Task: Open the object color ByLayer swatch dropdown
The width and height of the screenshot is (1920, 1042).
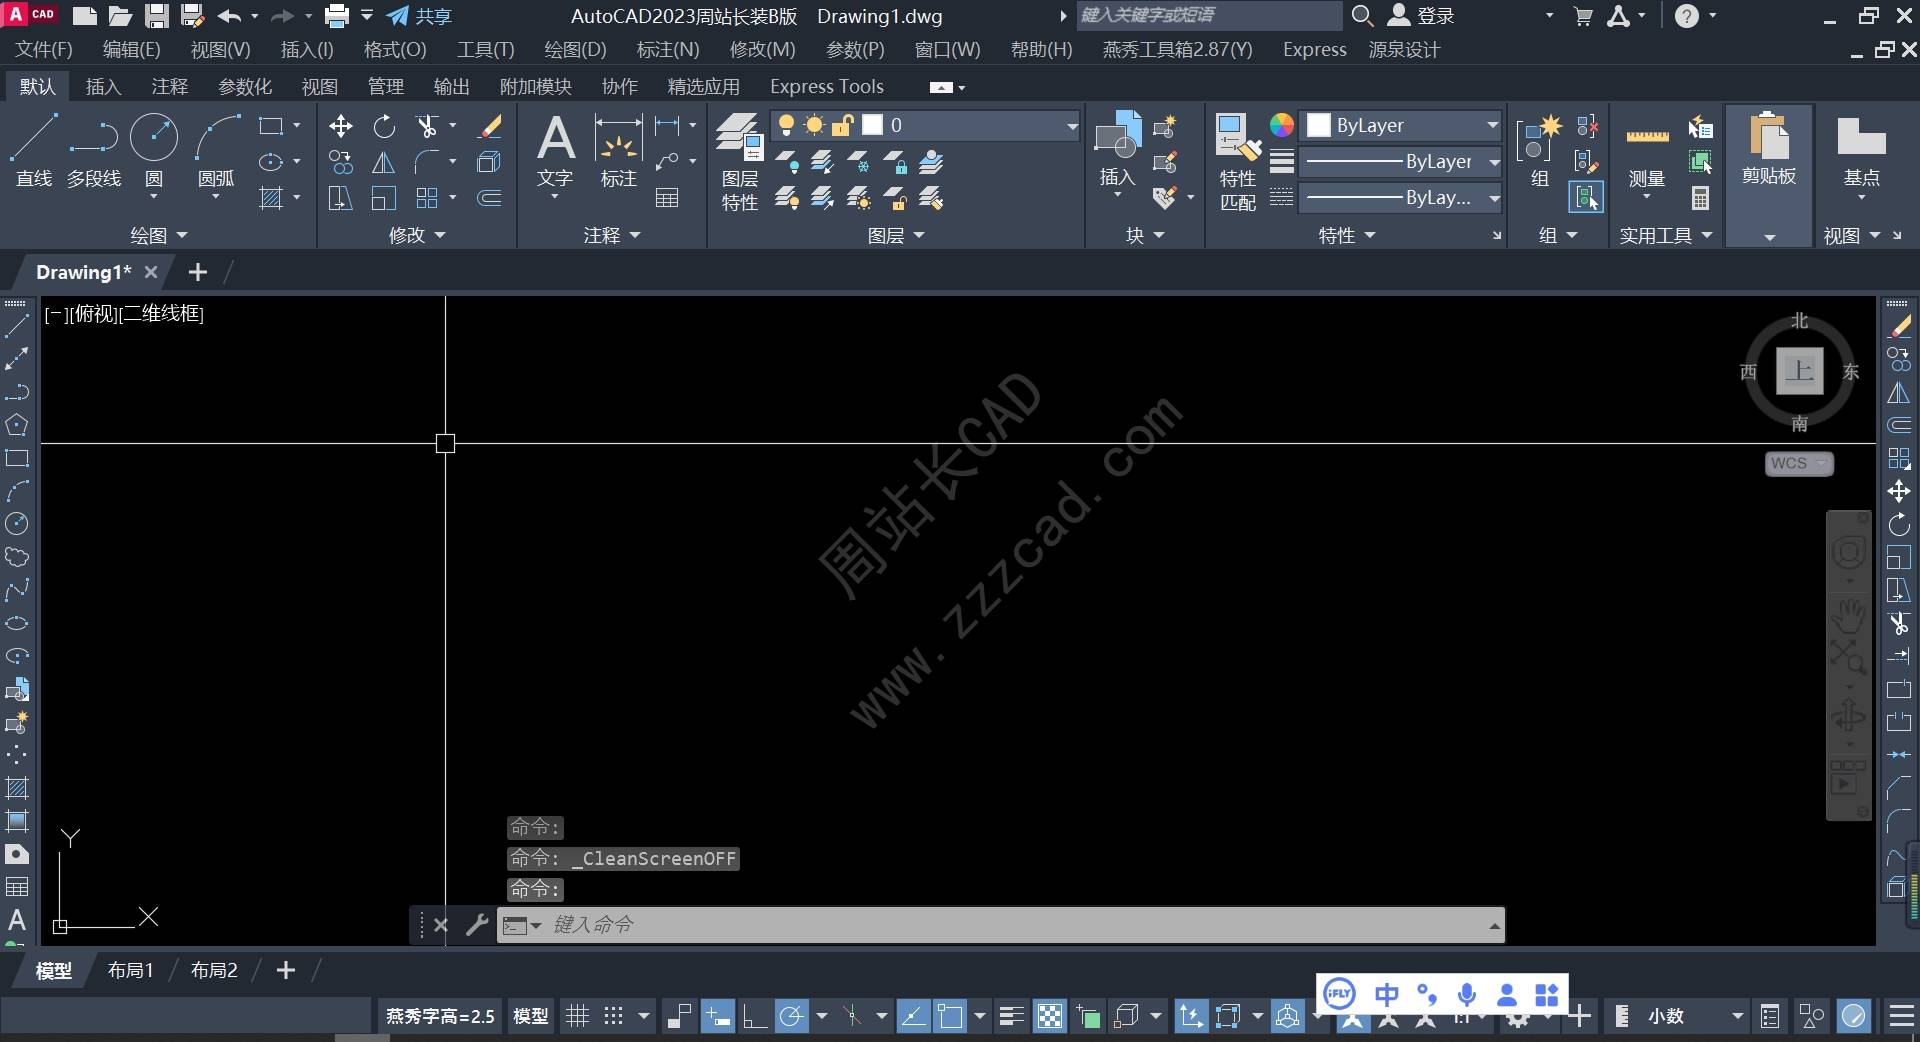Action: (1400, 125)
